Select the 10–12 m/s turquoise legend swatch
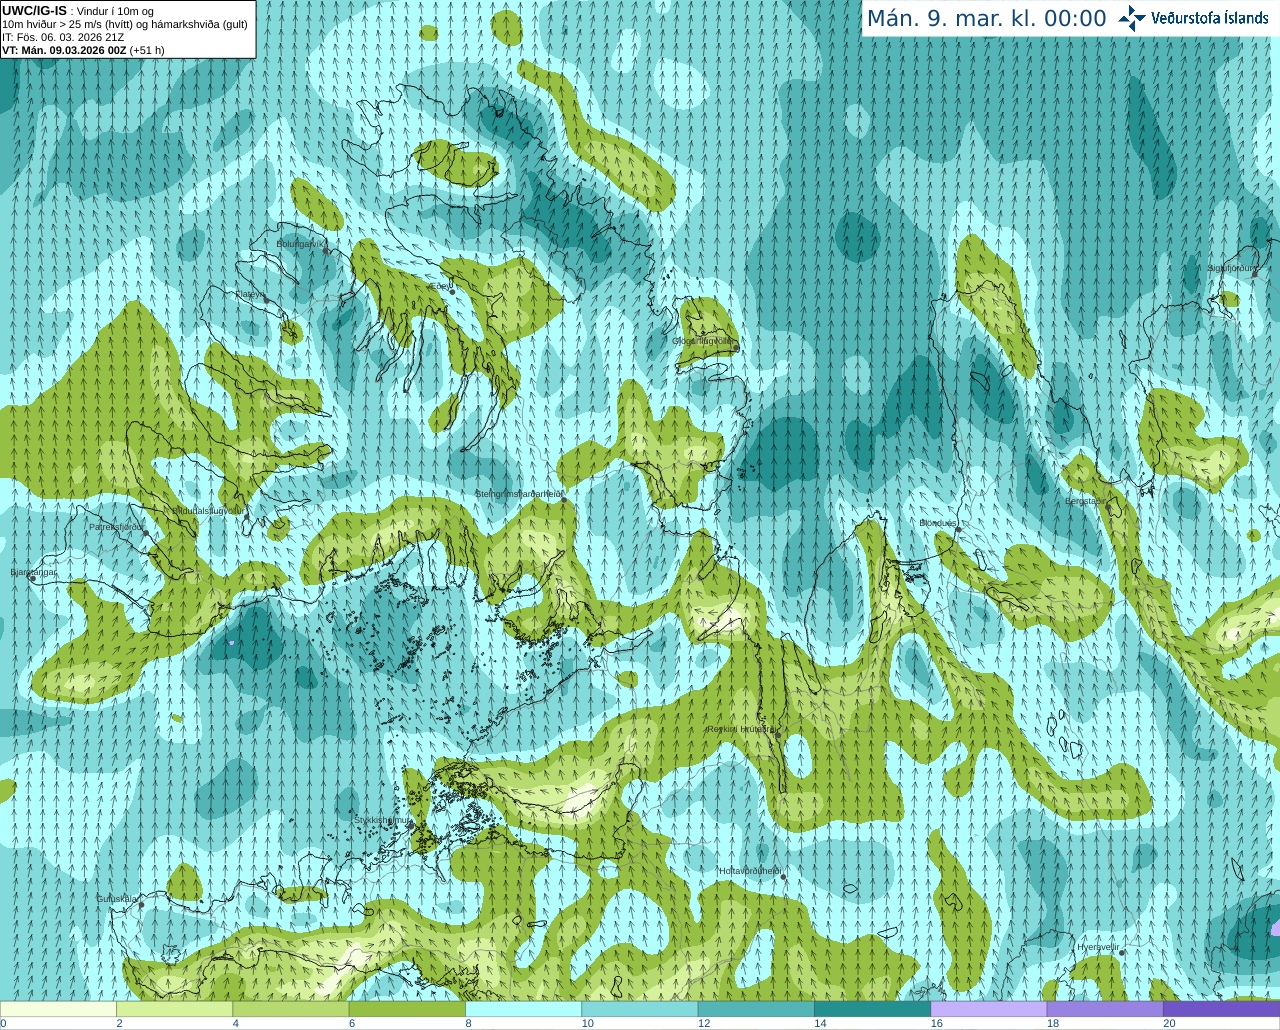 click(639, 1009)
